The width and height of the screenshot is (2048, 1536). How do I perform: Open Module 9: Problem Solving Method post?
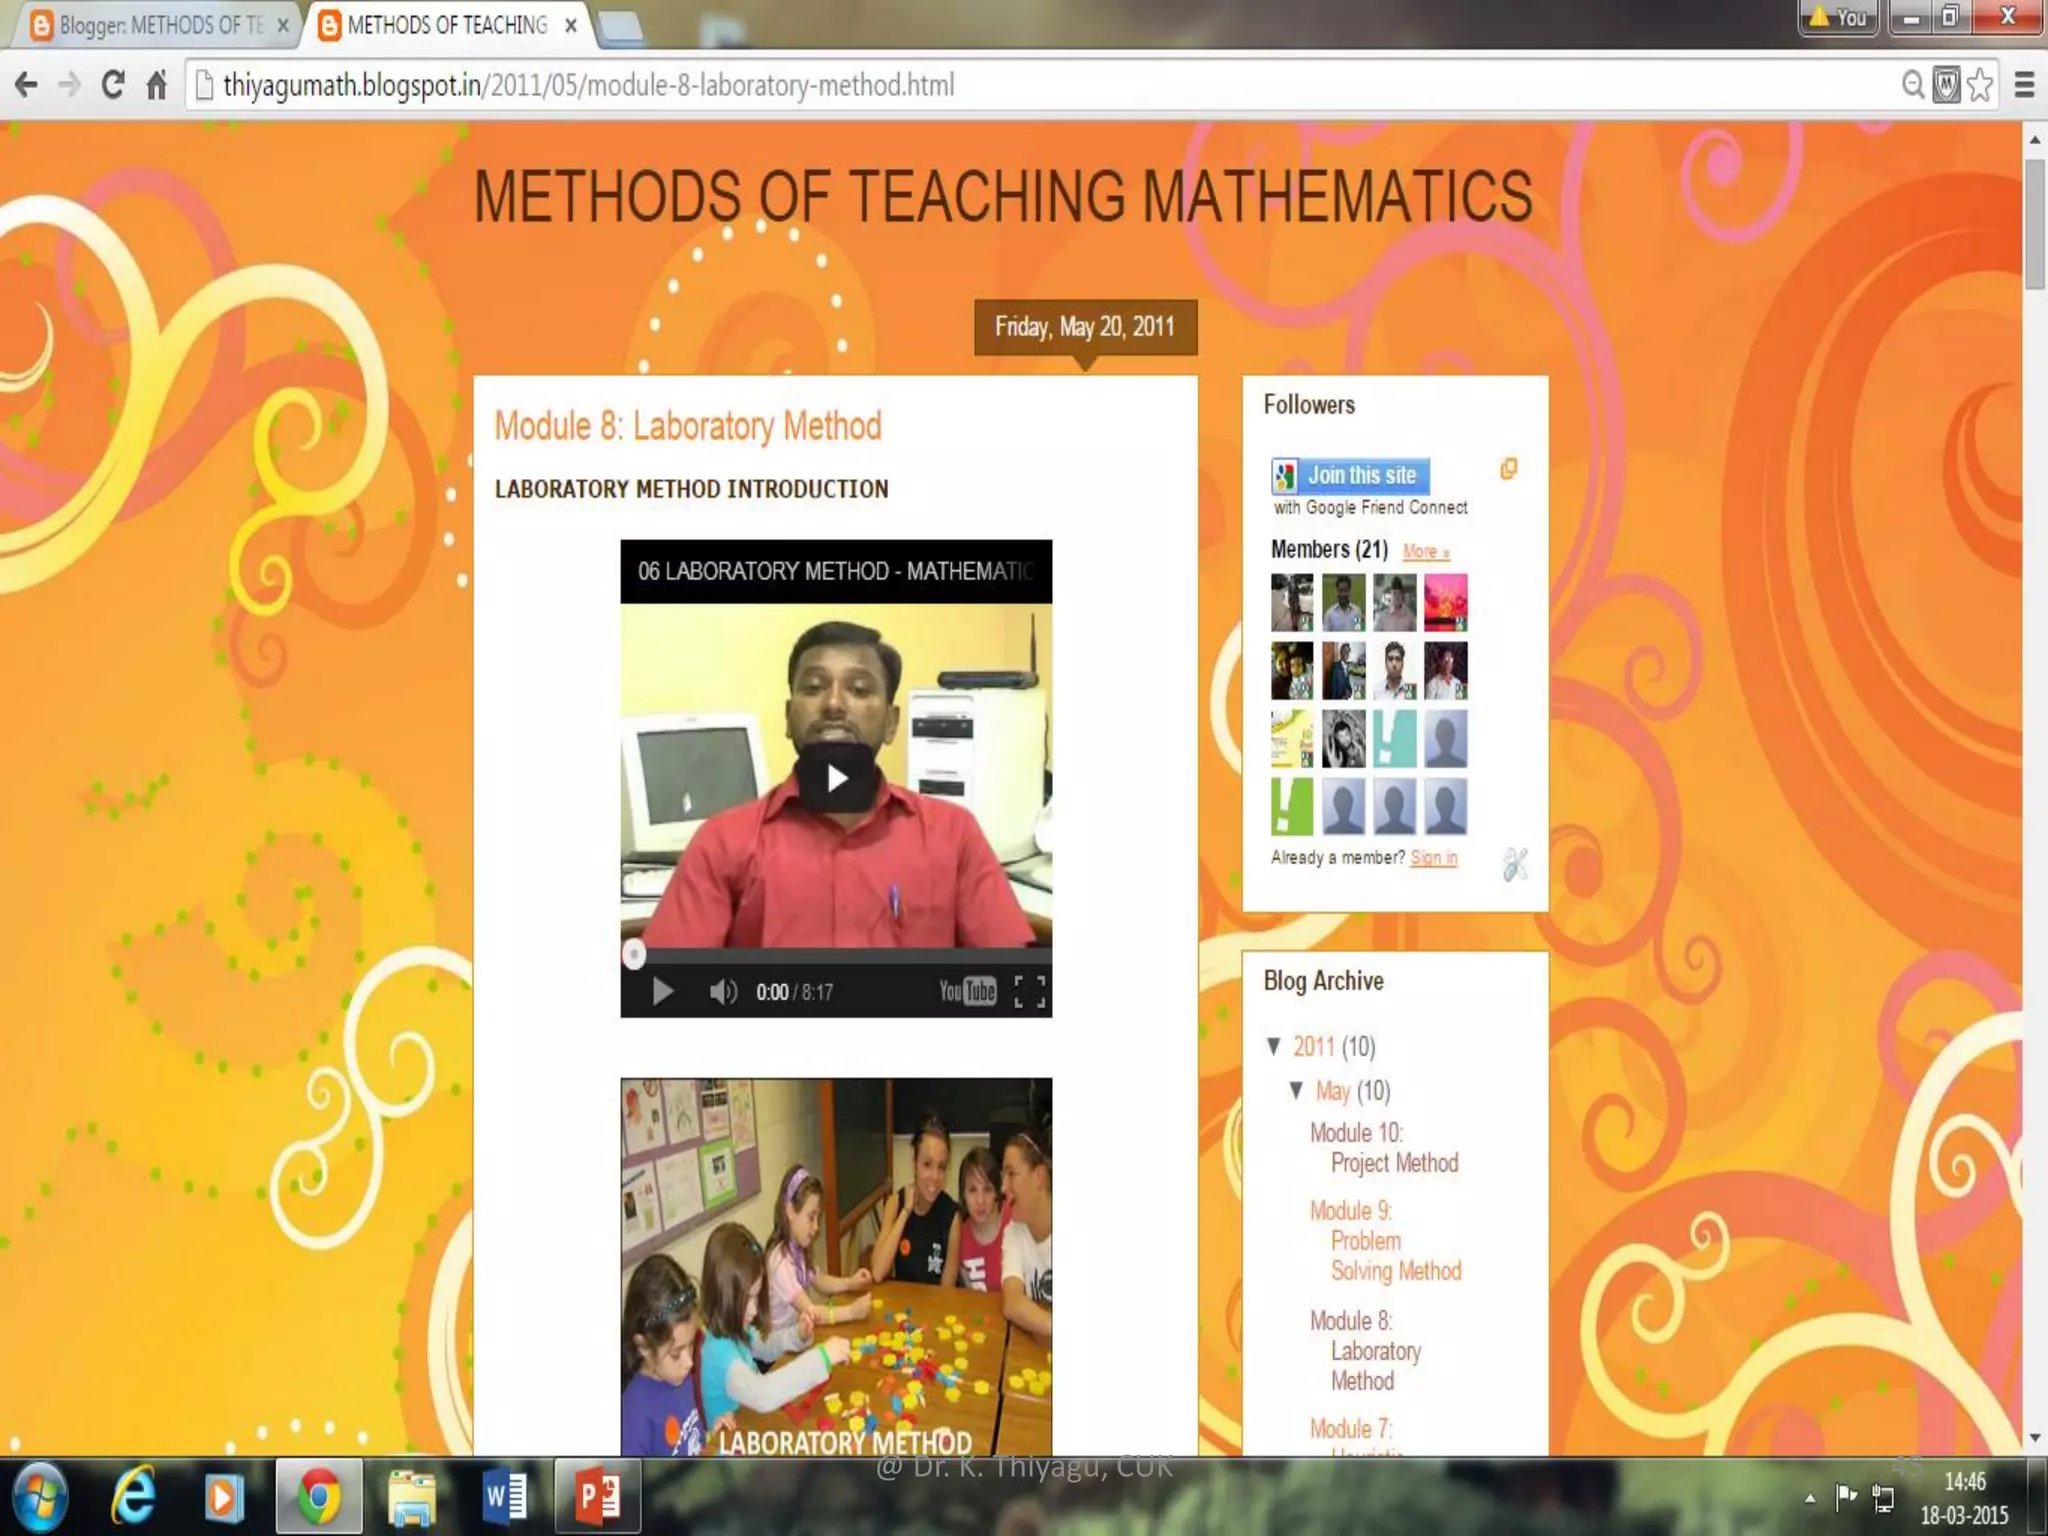pos(1386,1240)
